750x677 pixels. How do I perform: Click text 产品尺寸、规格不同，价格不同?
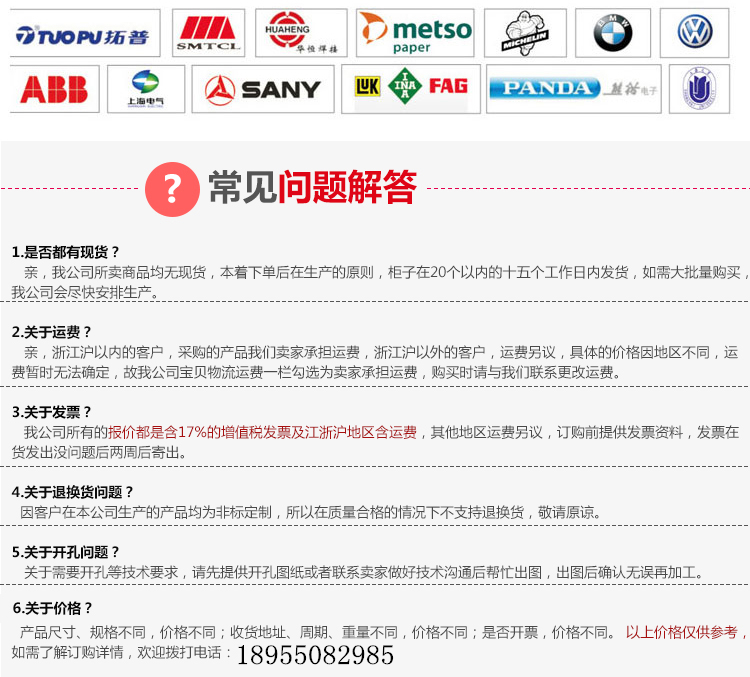click(x=118, y=633)
